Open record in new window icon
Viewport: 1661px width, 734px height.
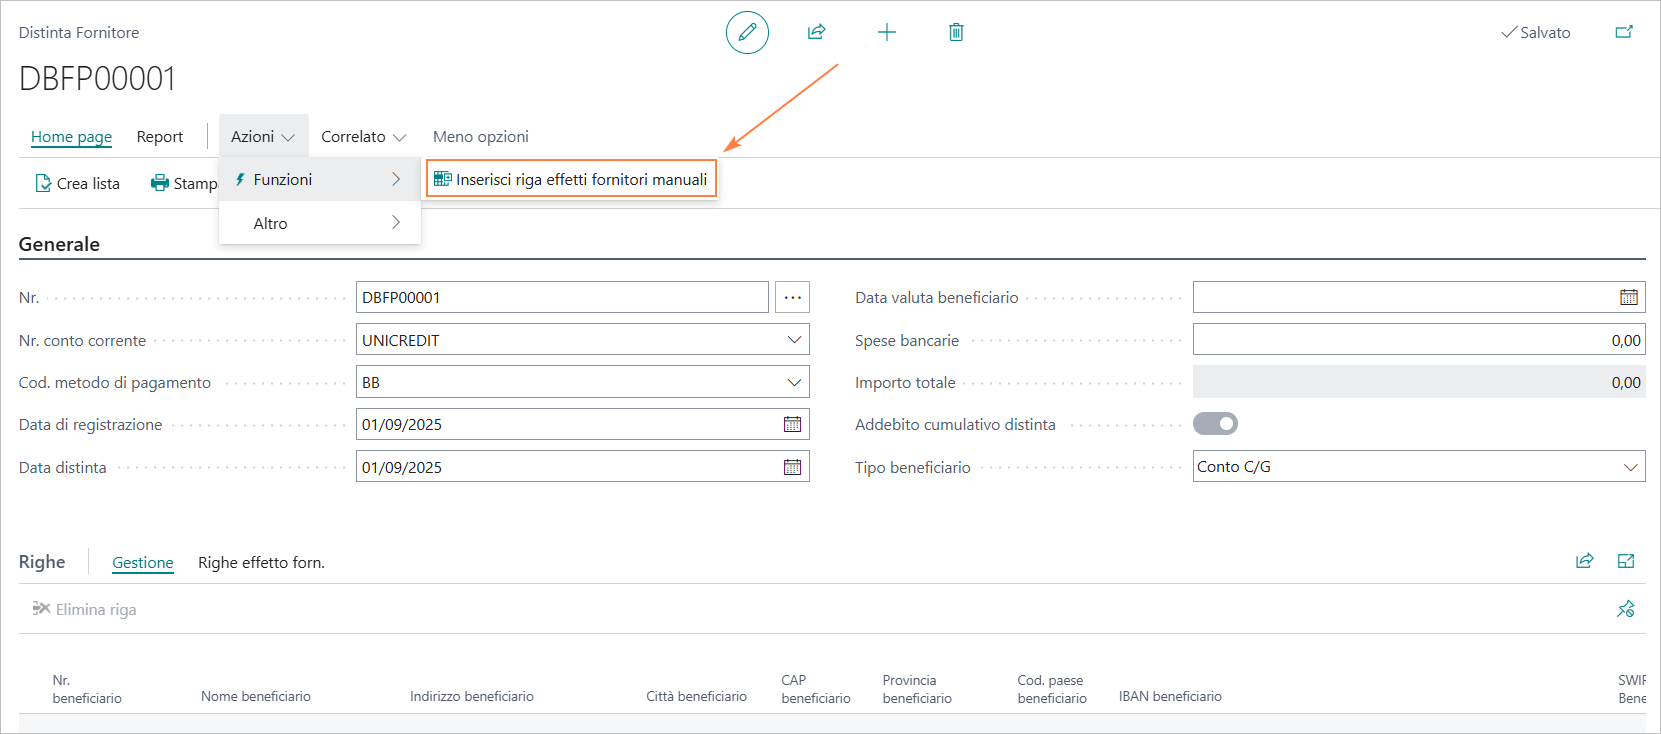pos(1624,32)
